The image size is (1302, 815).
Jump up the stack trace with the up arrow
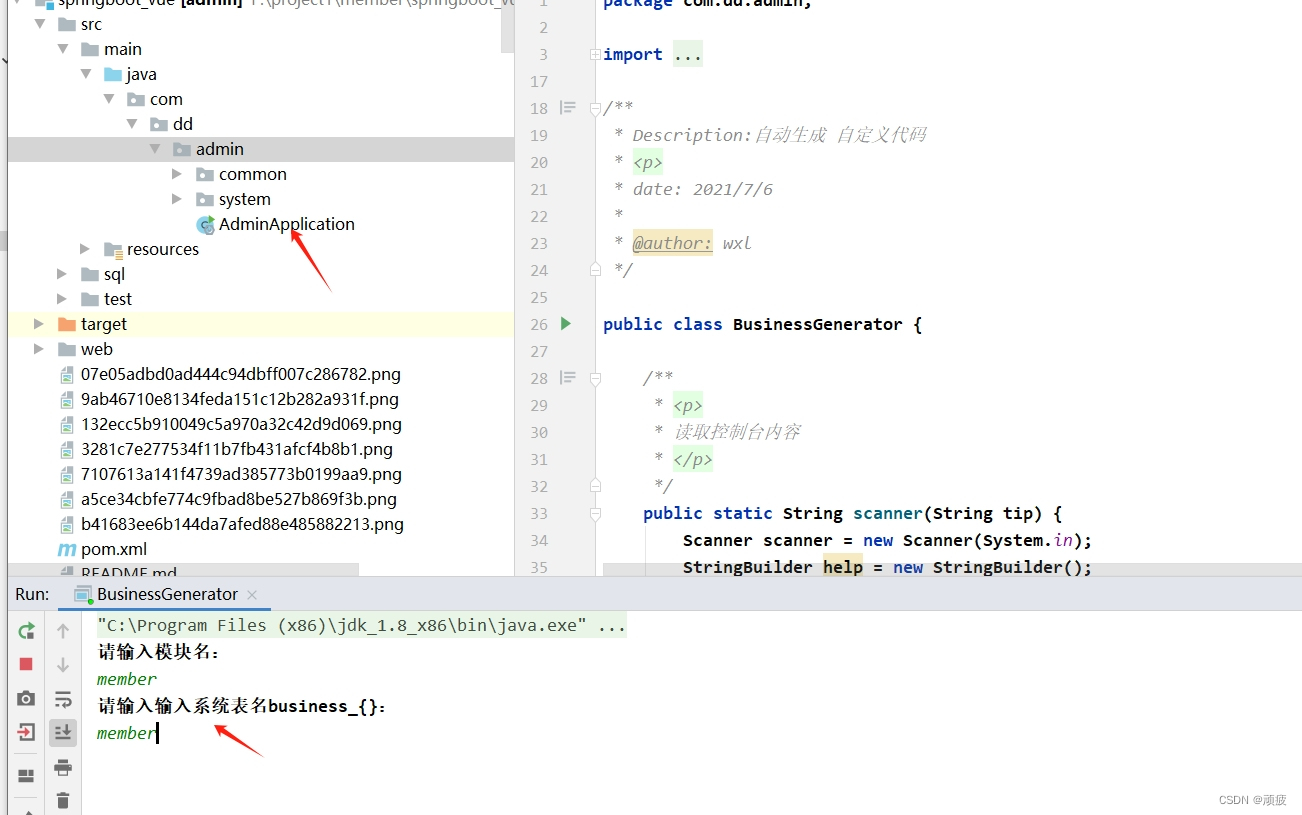coord(63,631)
